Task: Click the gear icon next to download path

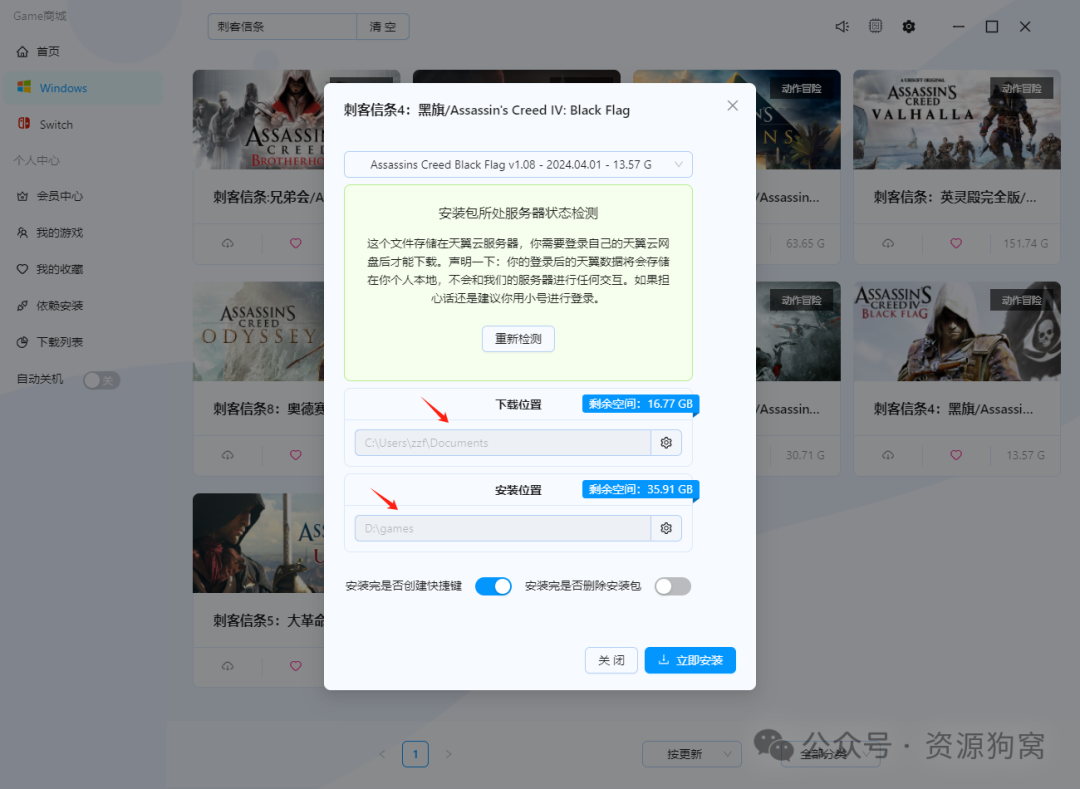Action: pos(666,443)
